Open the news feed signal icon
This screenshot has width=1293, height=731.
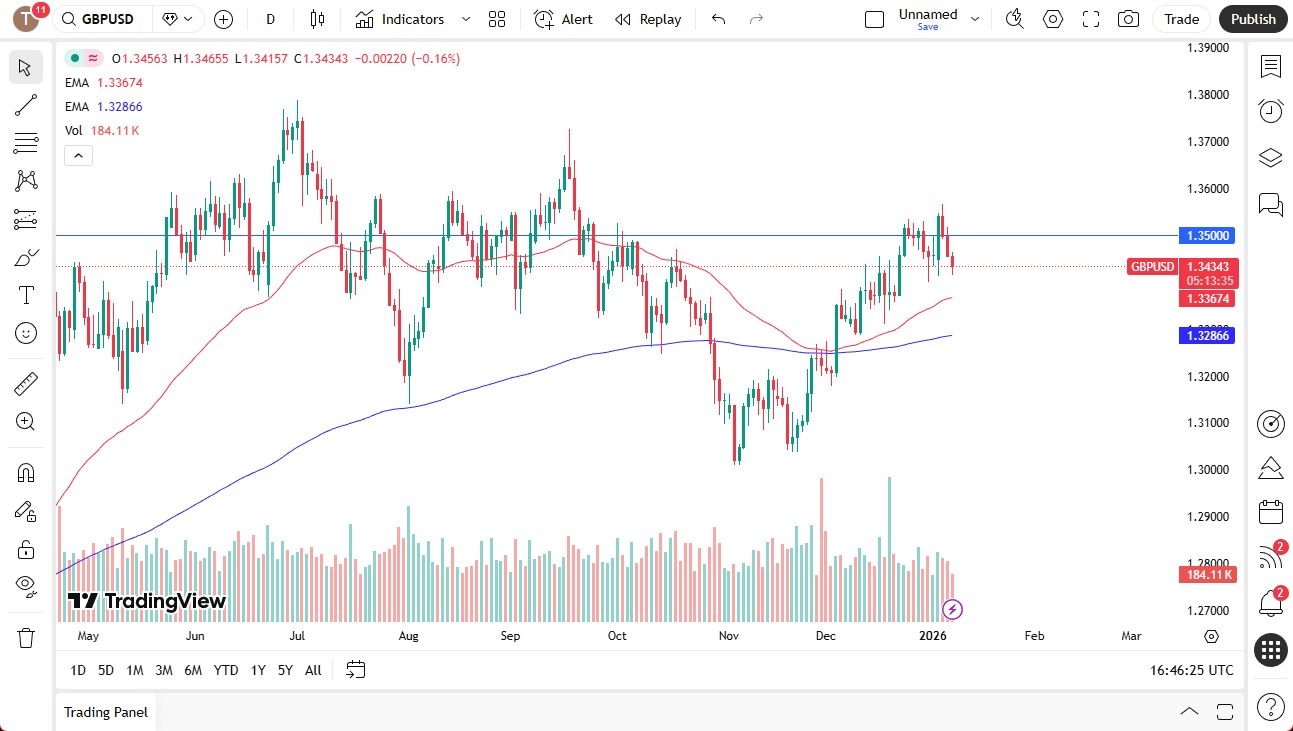coord(1271,557)
